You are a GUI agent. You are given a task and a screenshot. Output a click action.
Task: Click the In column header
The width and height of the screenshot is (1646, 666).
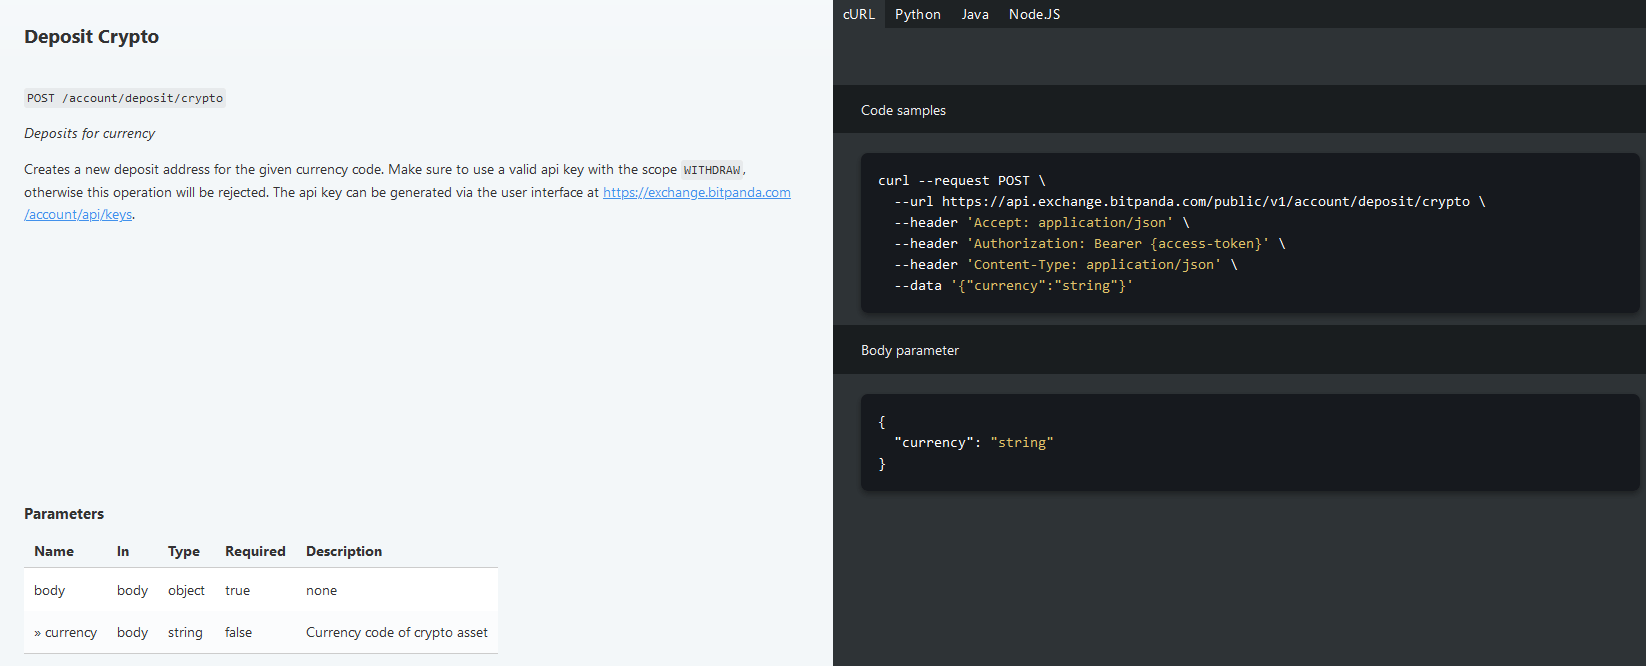[123, 551]
